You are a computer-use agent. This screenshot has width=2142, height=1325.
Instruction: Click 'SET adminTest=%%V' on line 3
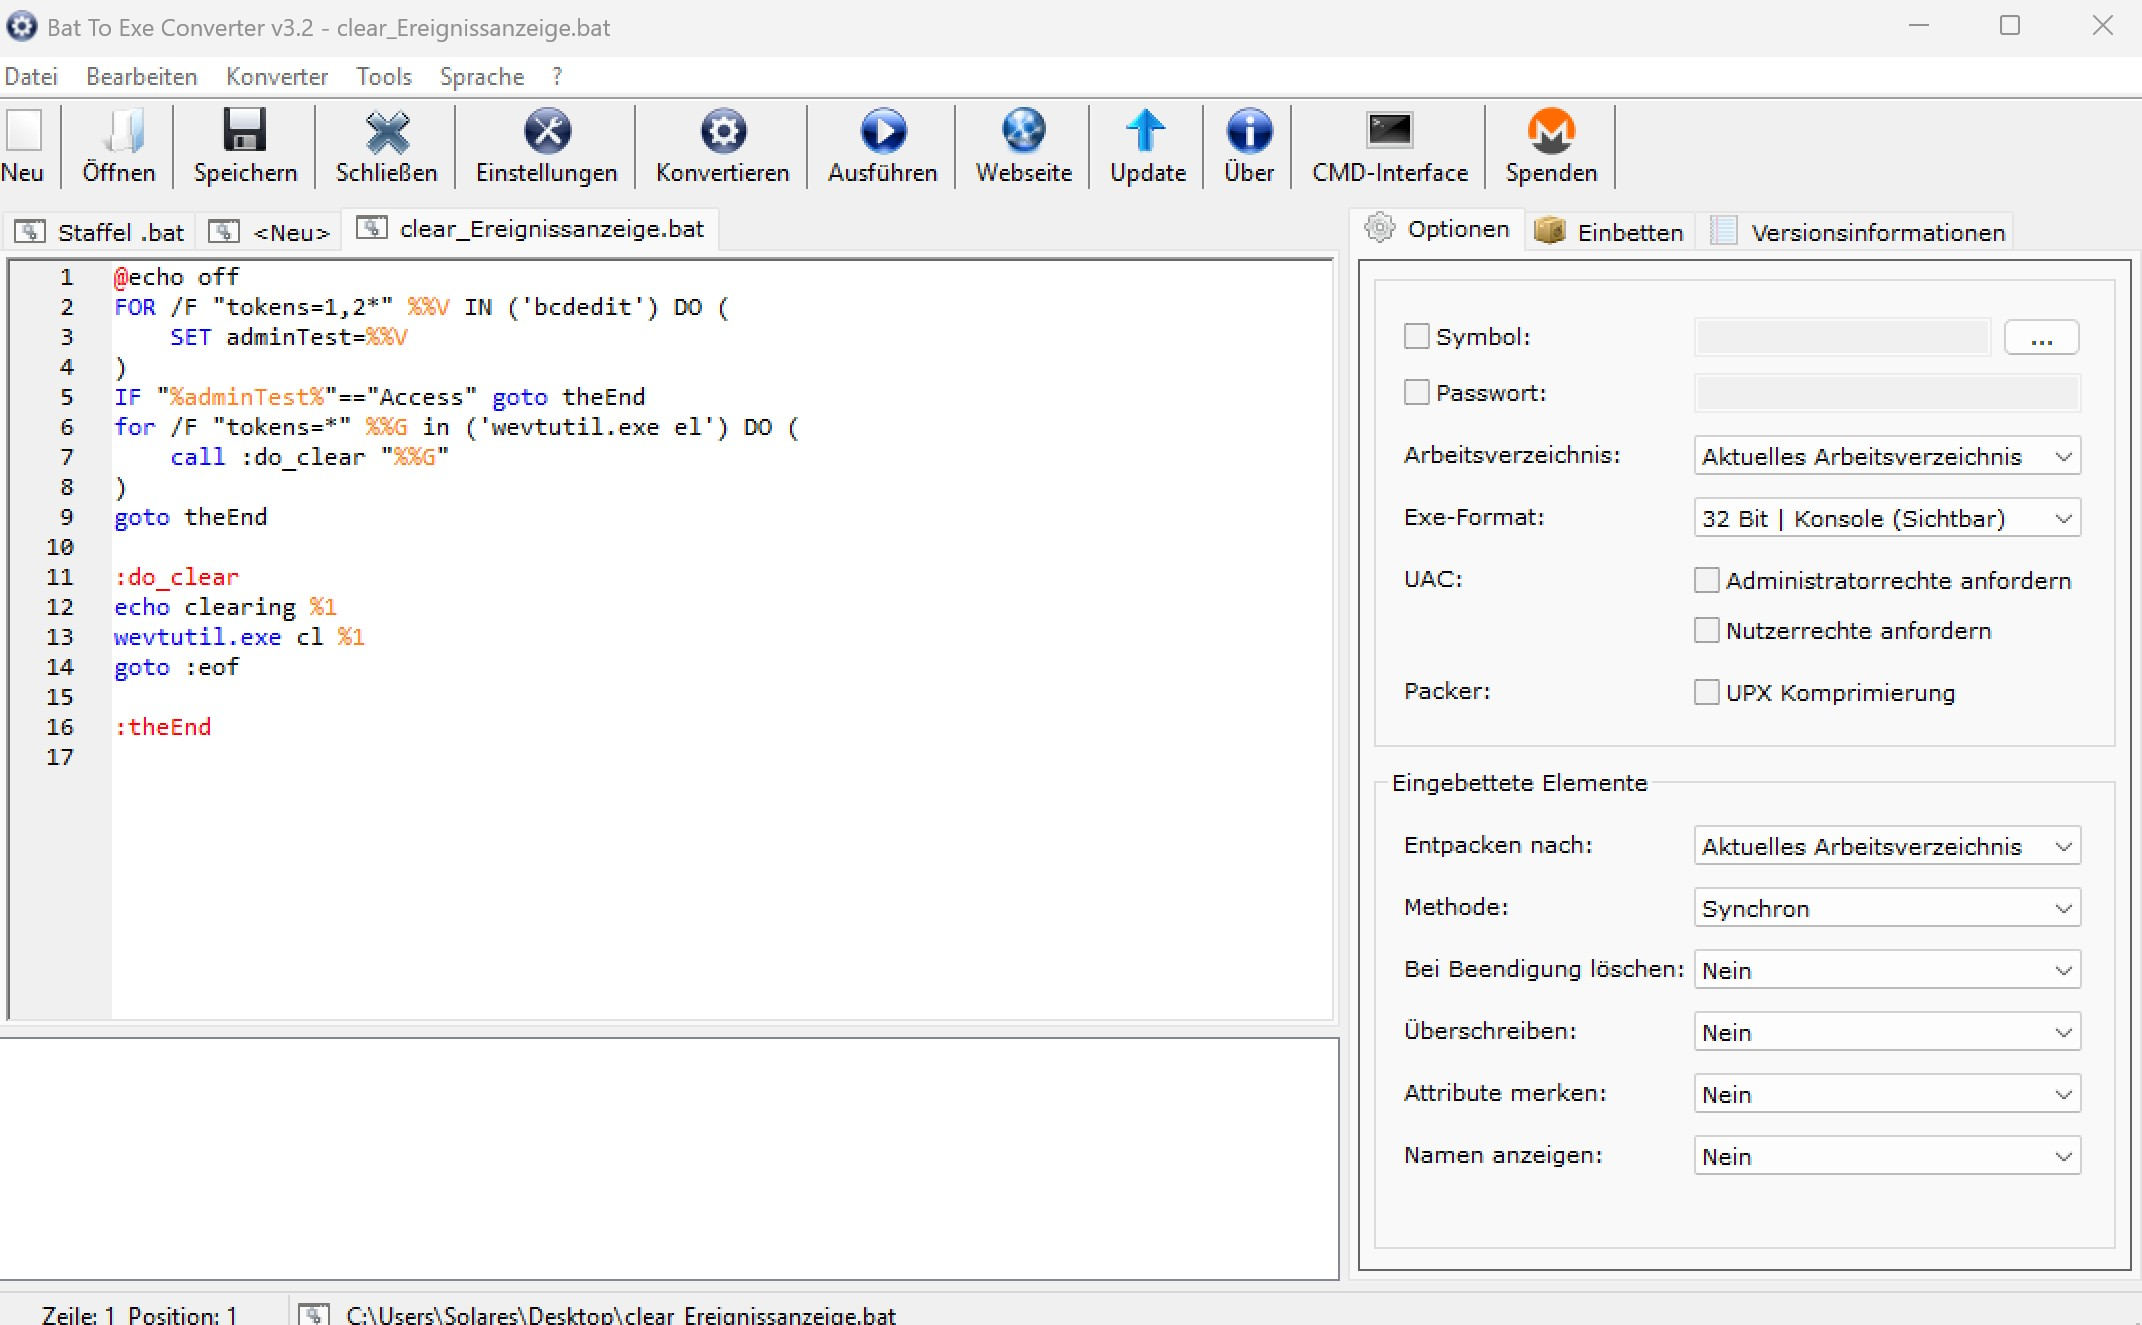click(x=289, y=337)
